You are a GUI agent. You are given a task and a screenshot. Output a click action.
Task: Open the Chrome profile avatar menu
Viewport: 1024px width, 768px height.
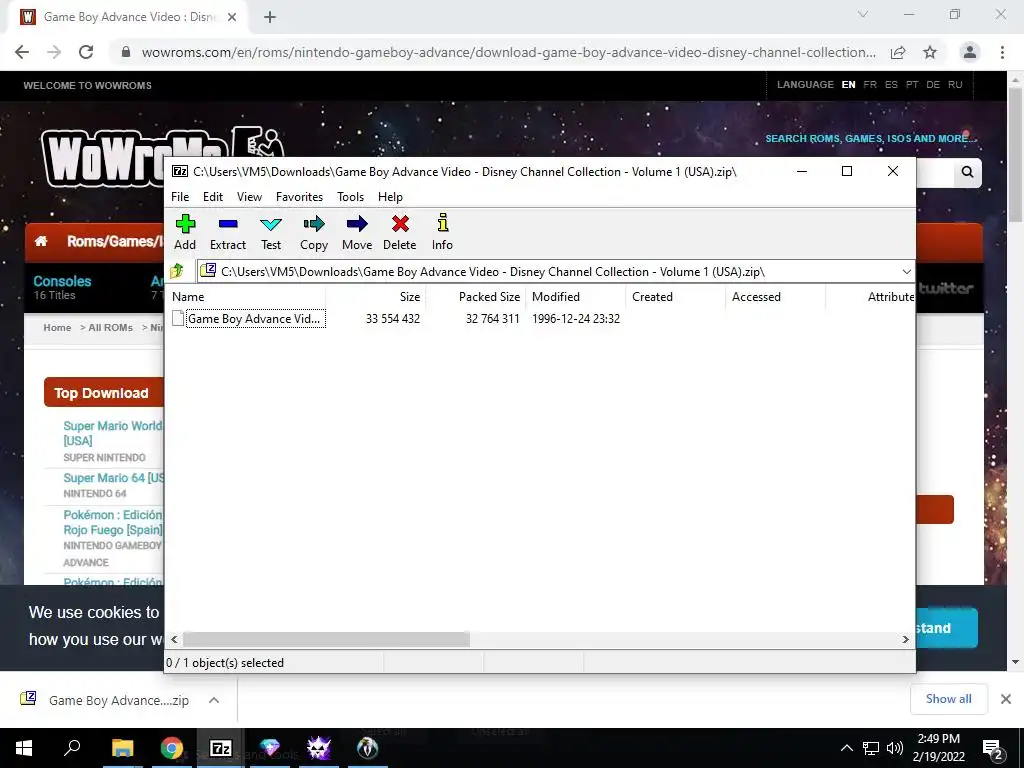tap(970, 52)
